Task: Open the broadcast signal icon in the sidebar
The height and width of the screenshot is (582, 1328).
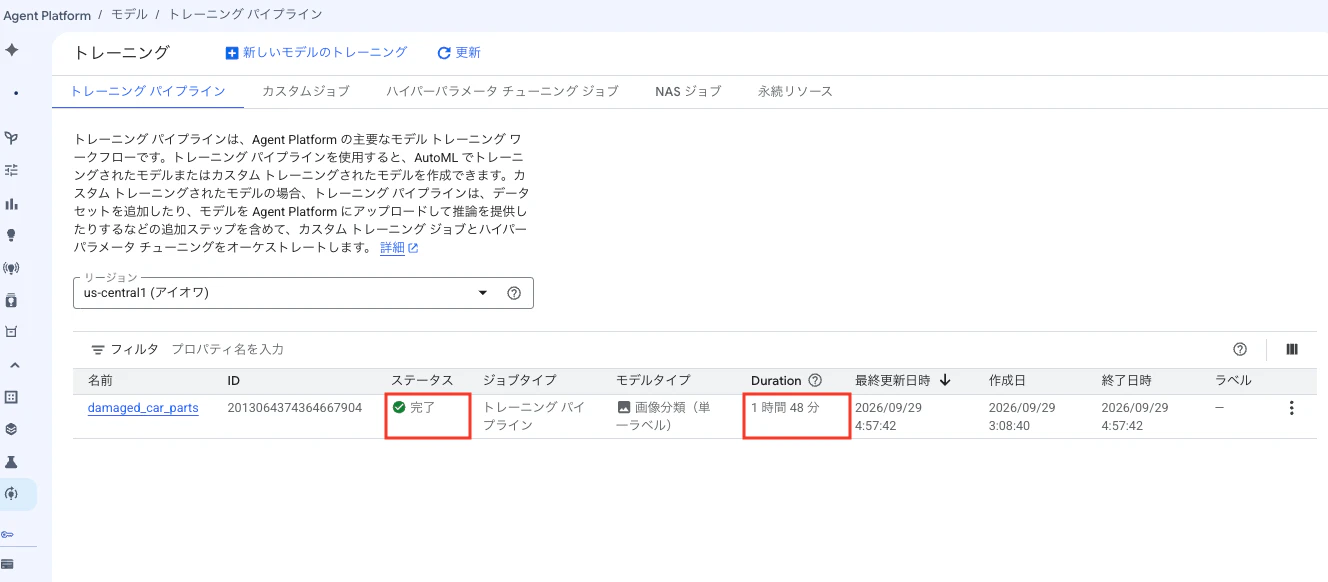Action: (x=12, y=268)
